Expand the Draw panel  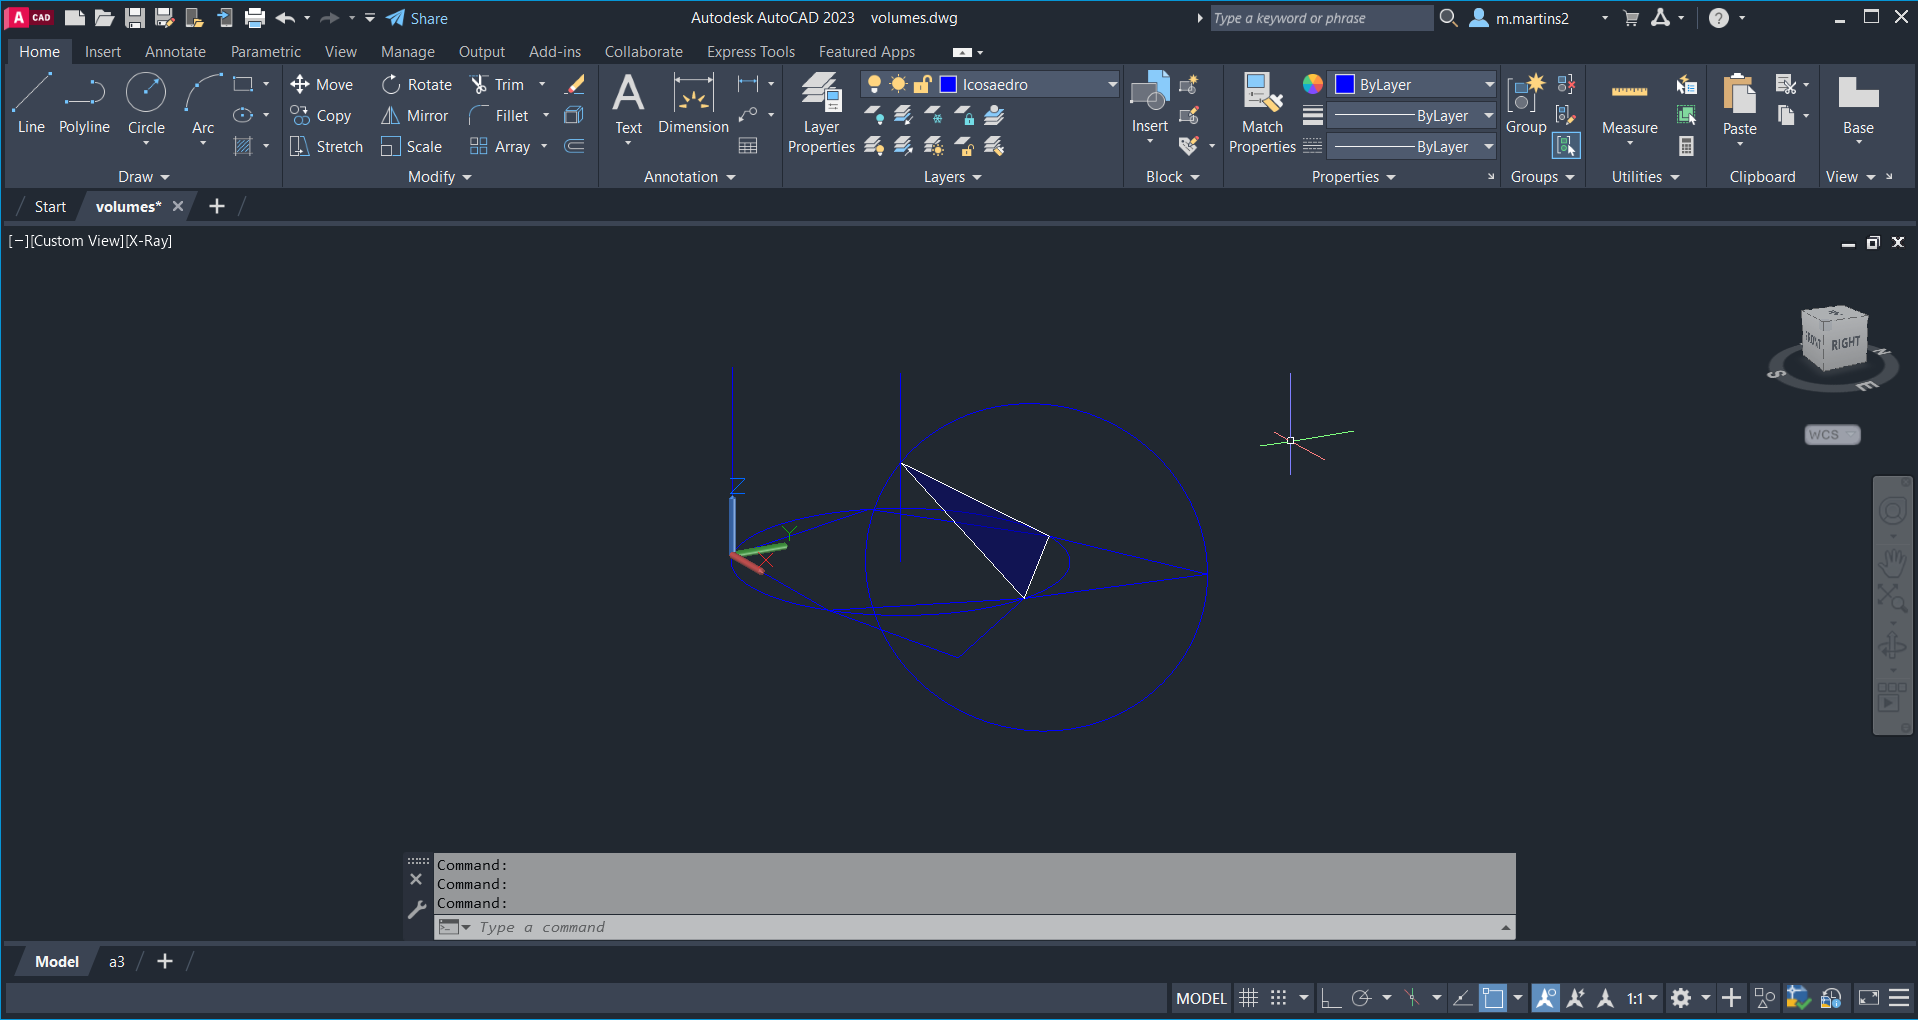pyautogui.click(x=143, y=177)
